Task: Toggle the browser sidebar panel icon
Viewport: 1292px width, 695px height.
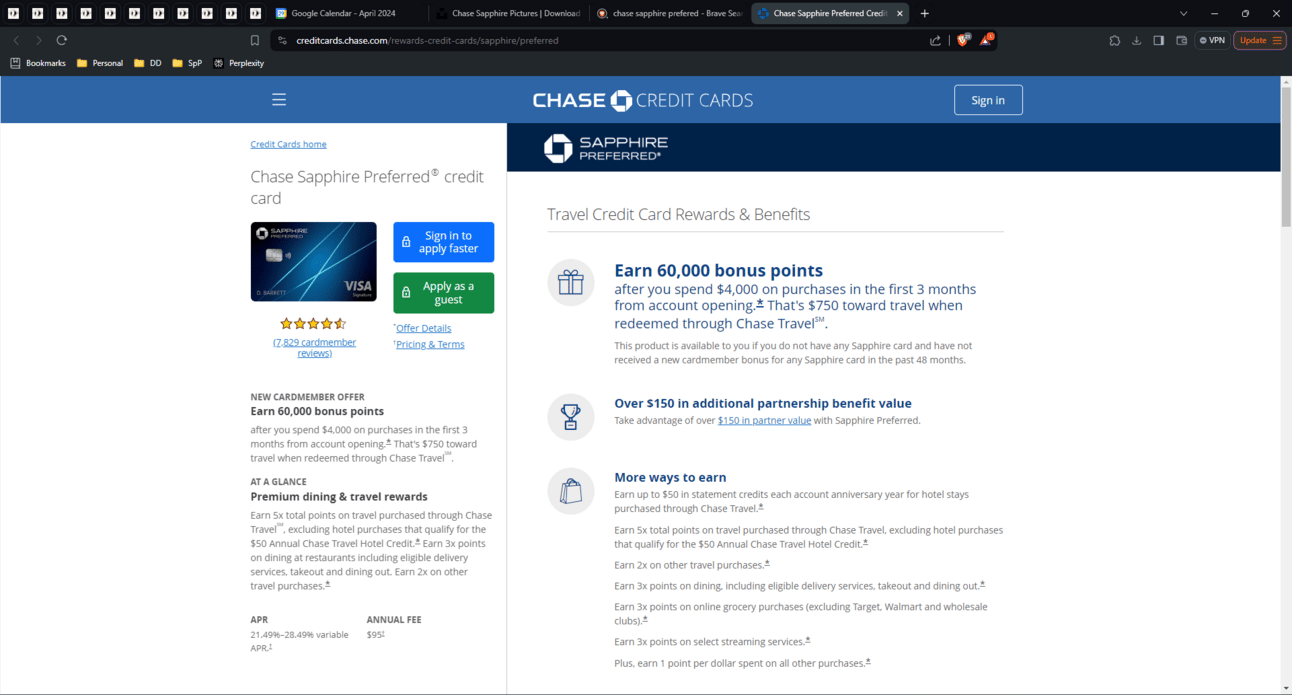Action: click(1159, 40)
